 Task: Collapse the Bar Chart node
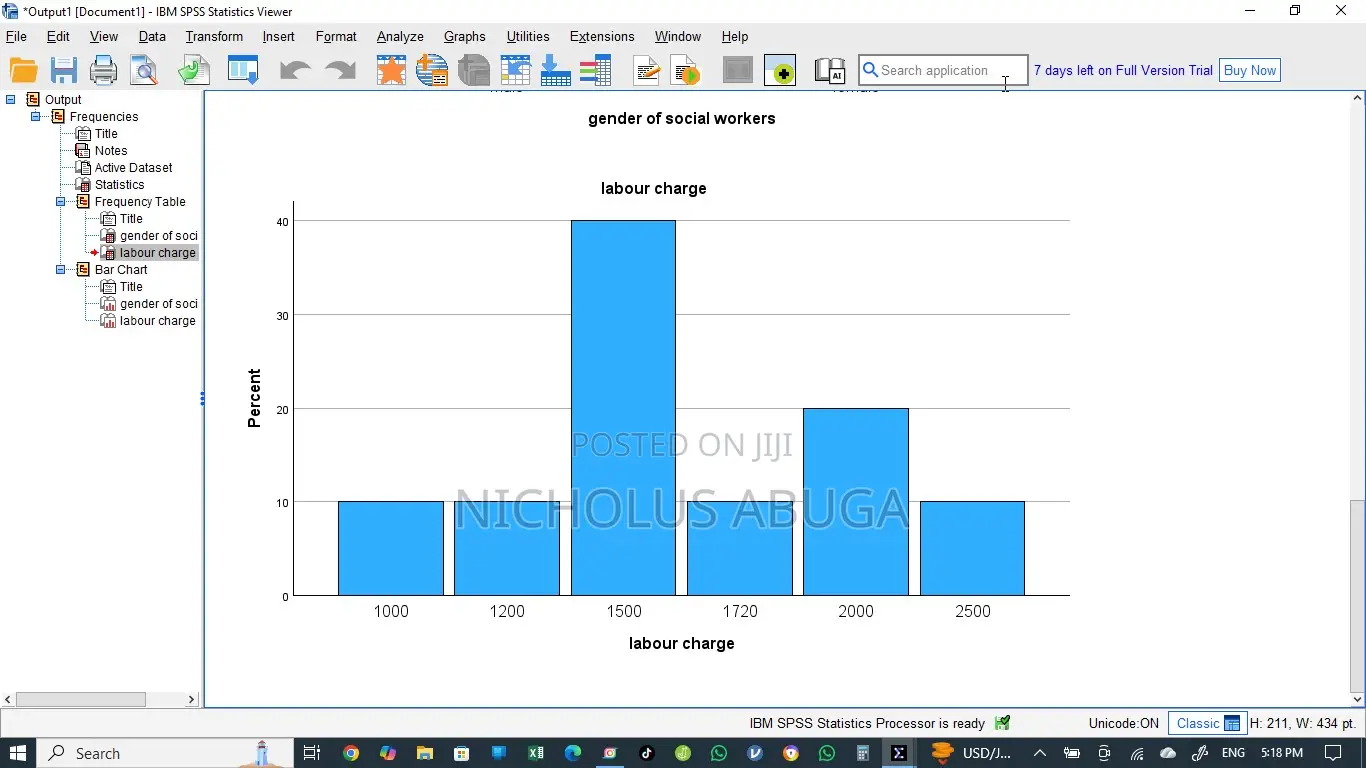click(x=60, y=269)
